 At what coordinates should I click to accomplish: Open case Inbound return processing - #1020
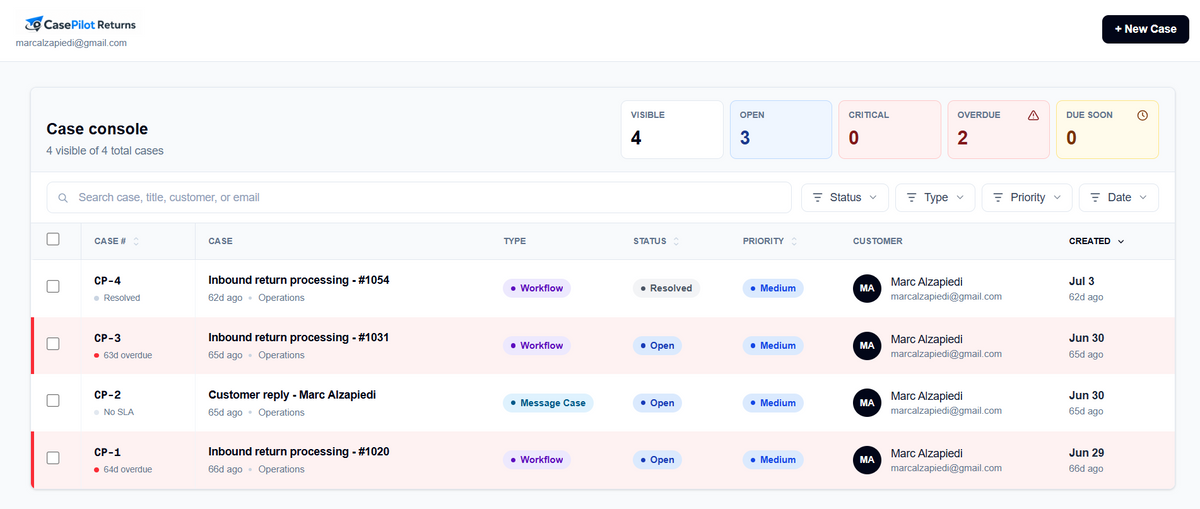(299, 451)
